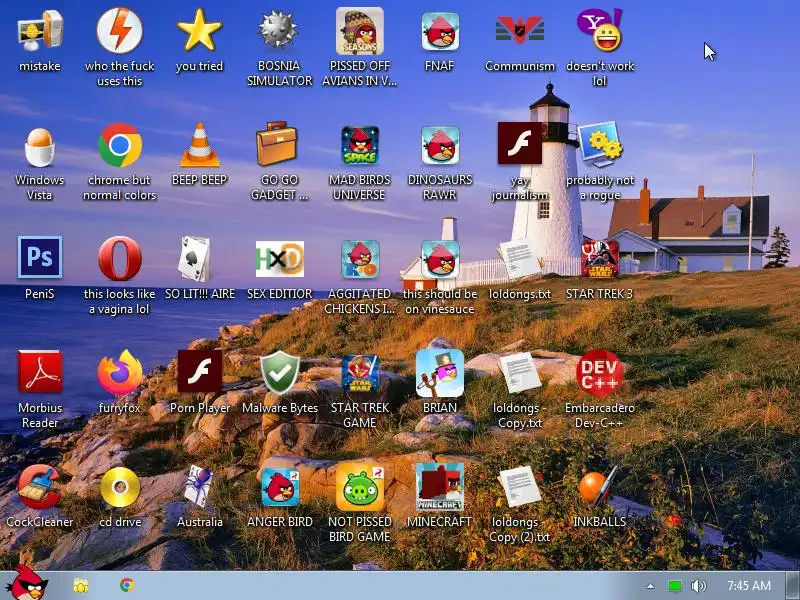Screen dimensions: 800x600
Task: Click the 'yay journalism' Flash icon
Action: pos(520,143)
